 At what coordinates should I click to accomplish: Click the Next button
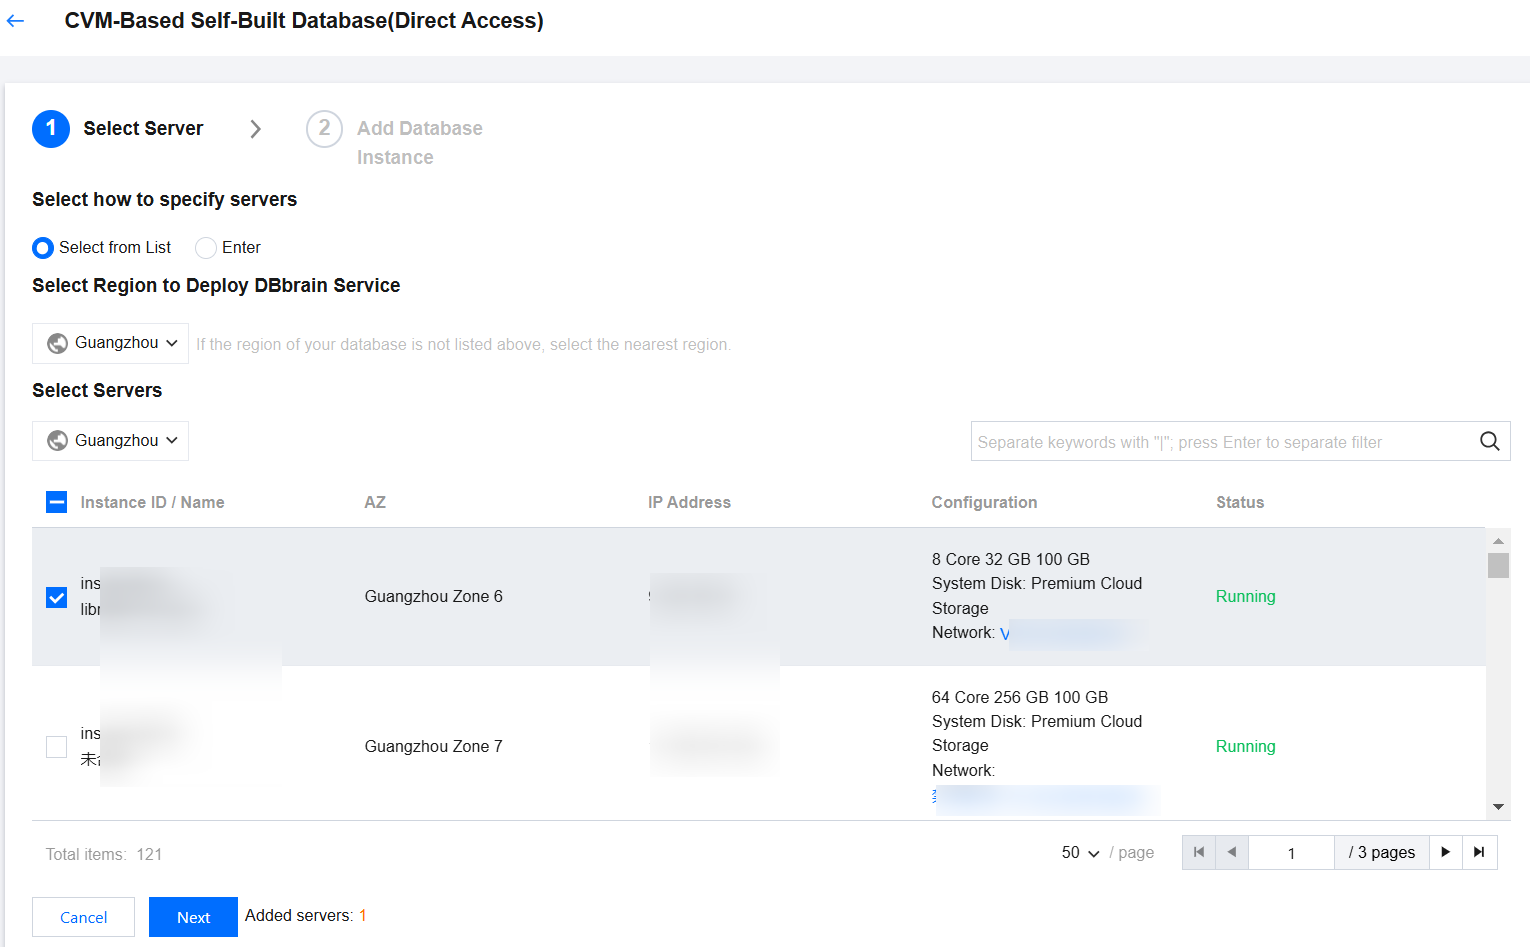pos(193,917)
